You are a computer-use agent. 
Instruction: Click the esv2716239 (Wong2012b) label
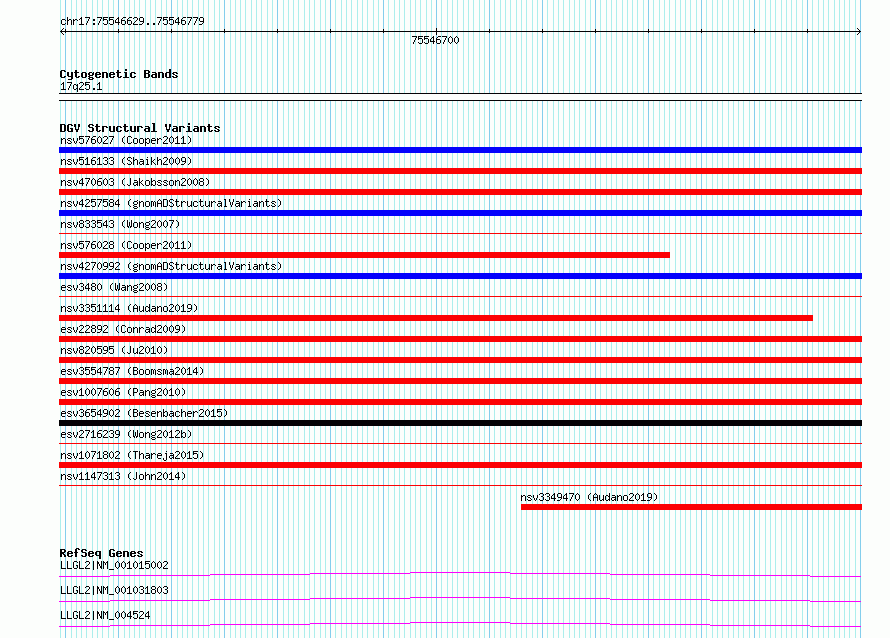click(x=126, y=434)
